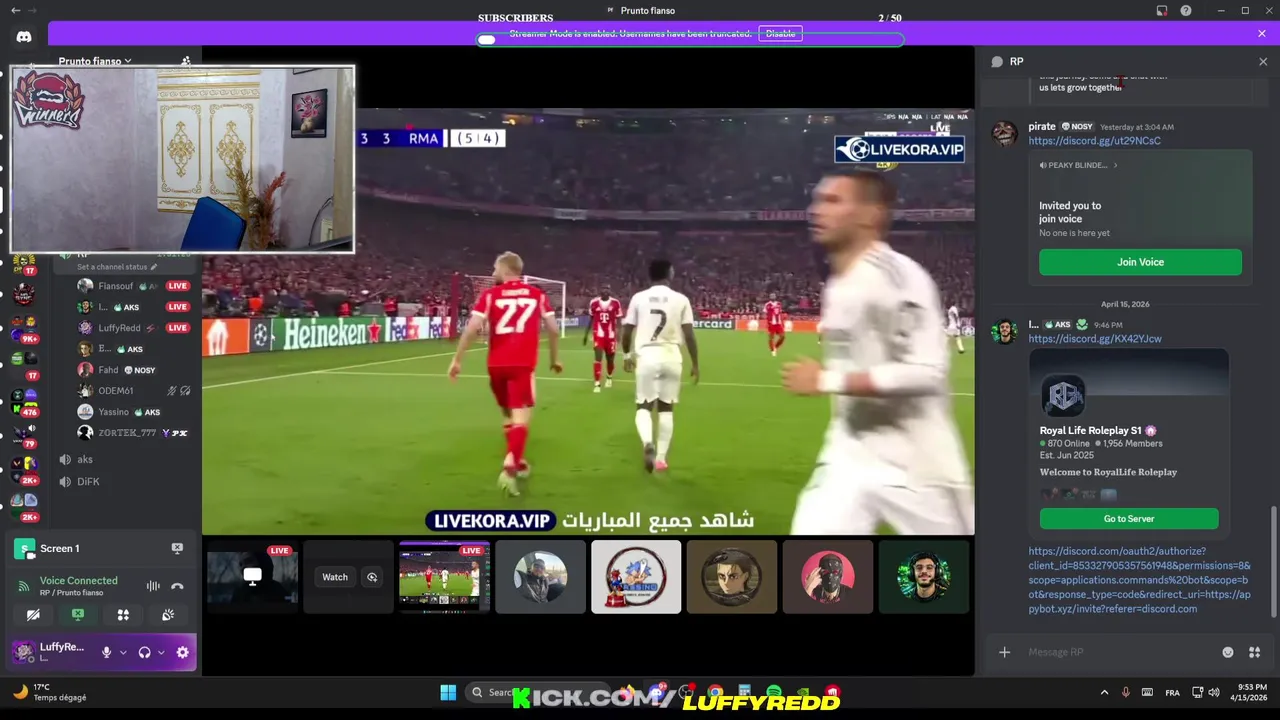Select ZORTEK_777 in the voice channel list
This screenshot has height=720, width=1280.
[x=134, y=433]
